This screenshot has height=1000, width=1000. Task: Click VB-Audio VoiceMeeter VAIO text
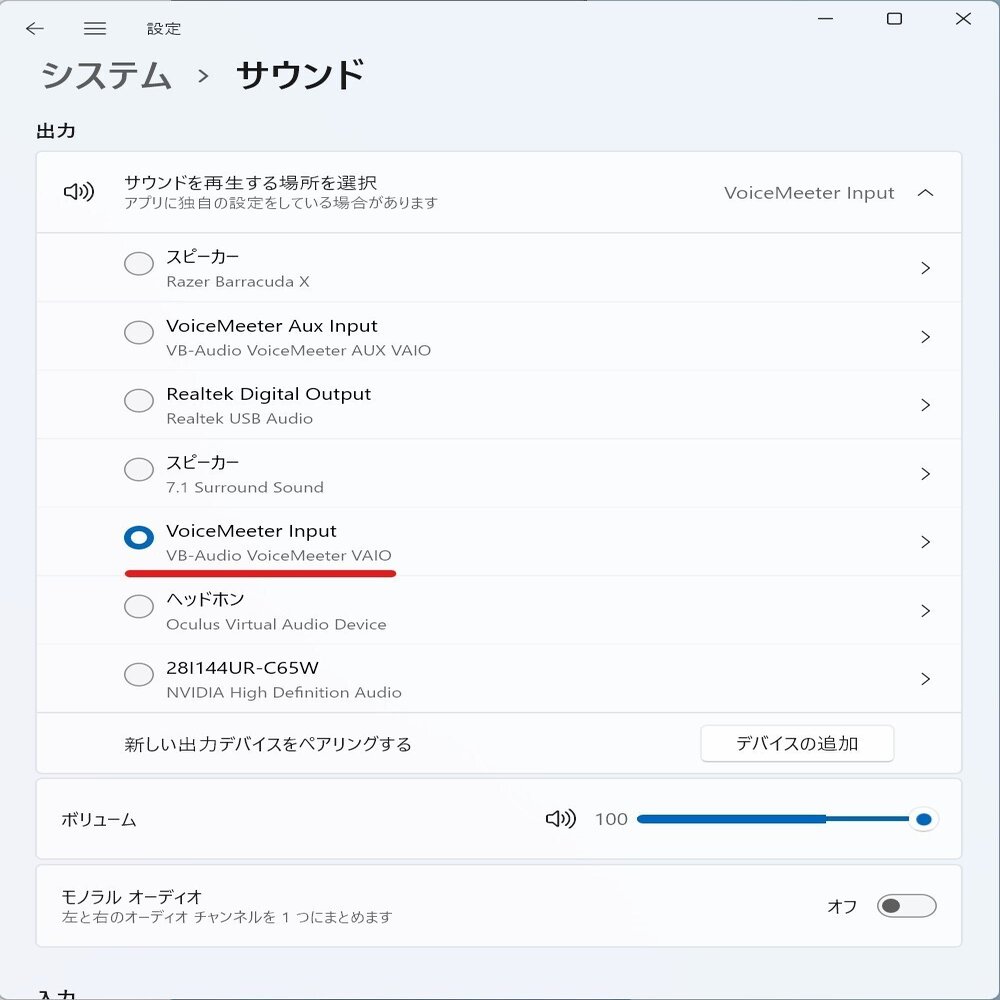(279, 555)
